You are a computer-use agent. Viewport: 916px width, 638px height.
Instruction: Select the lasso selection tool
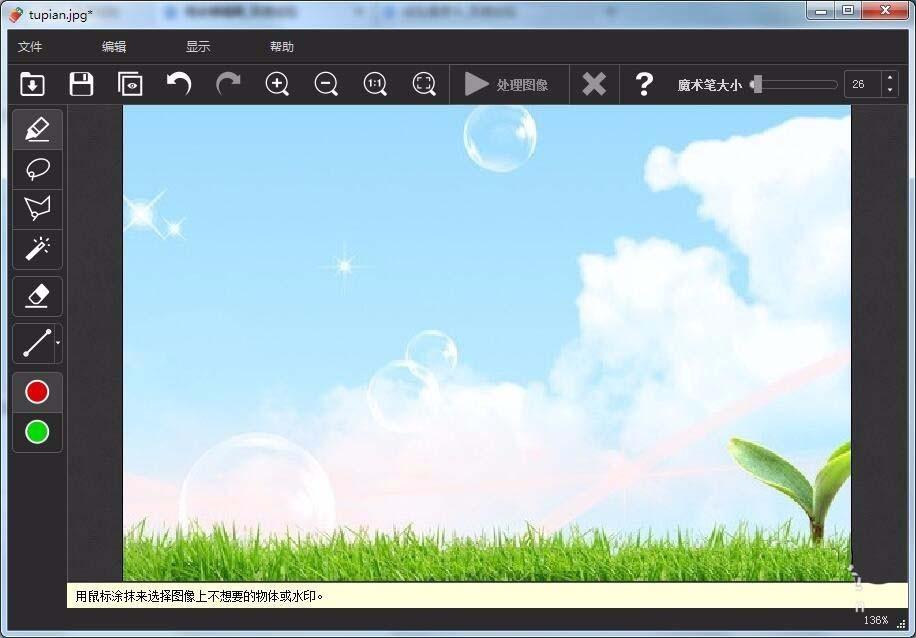37,169
